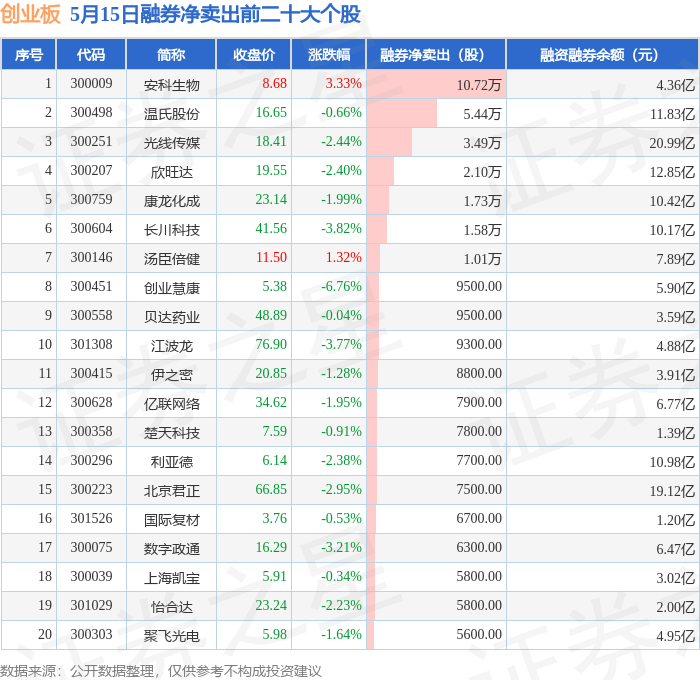The width and height of the screenshot is (700, 680).
Task: Click margin balance 1.39亿
Action: point(675,433)
